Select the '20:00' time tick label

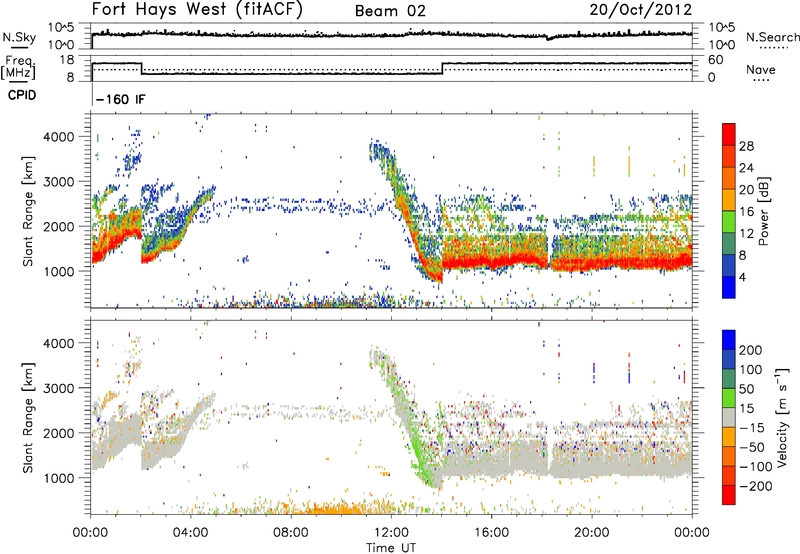(x=591, y=533)
